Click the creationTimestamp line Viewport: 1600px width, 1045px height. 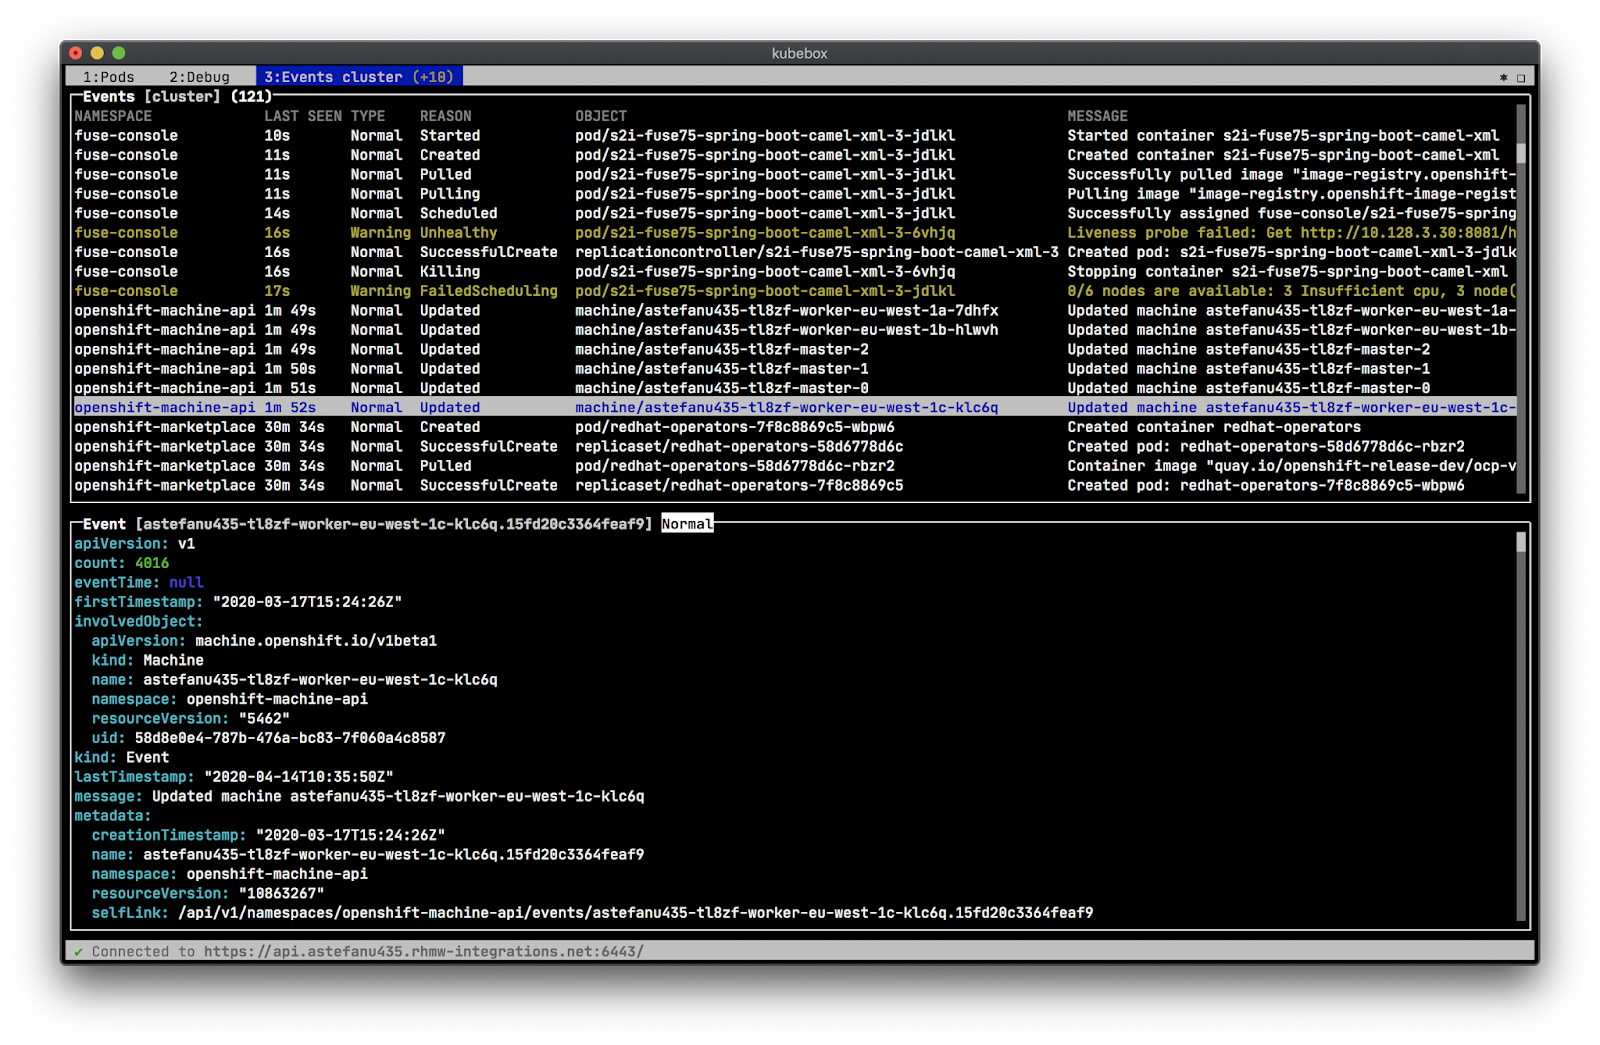[268, 836]
